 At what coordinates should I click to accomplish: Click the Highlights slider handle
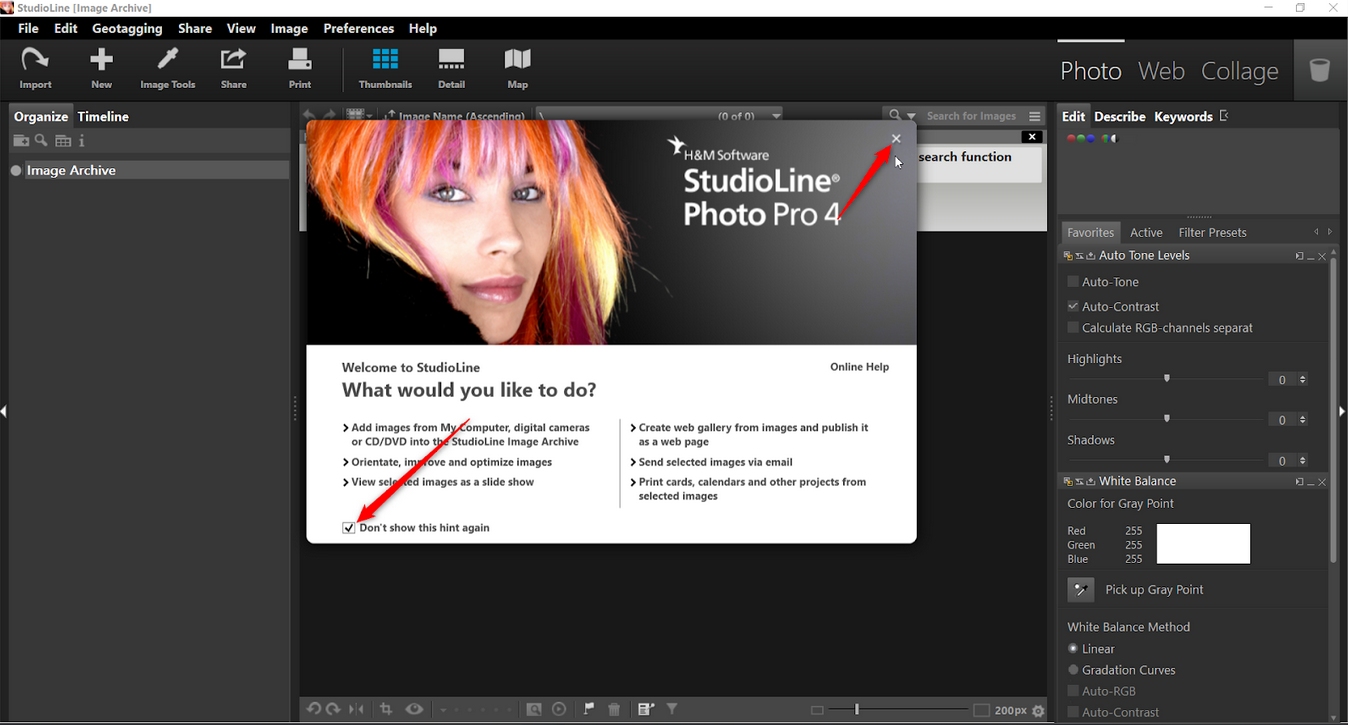point(1167,378)
